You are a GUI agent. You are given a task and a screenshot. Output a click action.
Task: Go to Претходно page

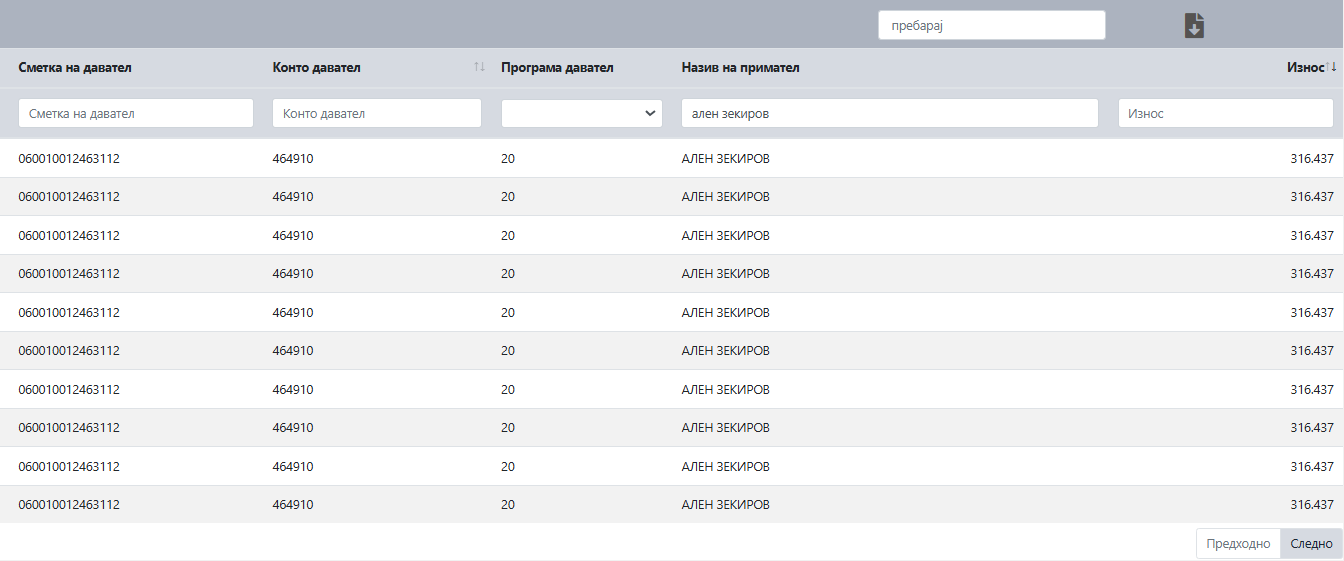pos(1238,543)
